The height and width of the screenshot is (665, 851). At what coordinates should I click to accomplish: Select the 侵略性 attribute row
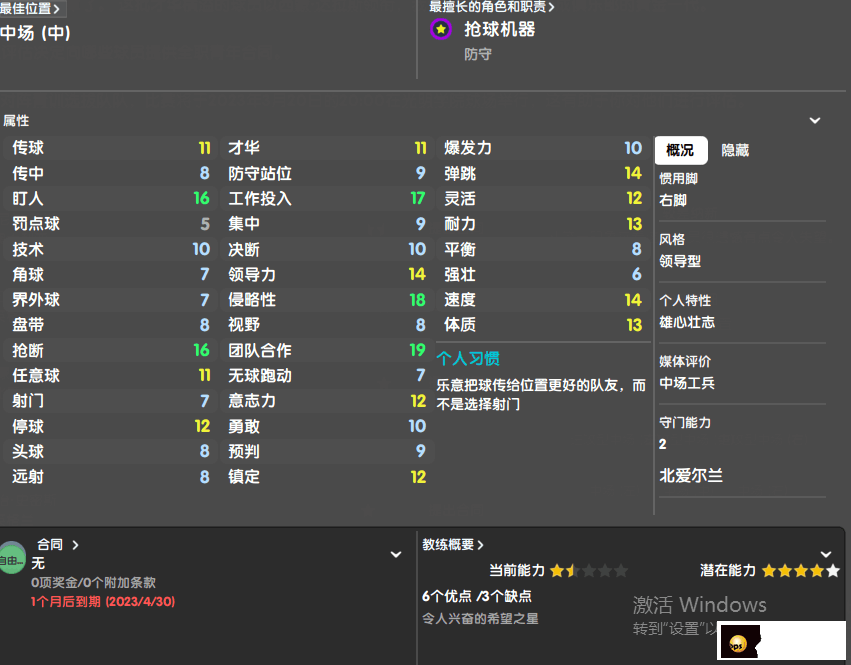pyautogui.click(x=325, y=300)
